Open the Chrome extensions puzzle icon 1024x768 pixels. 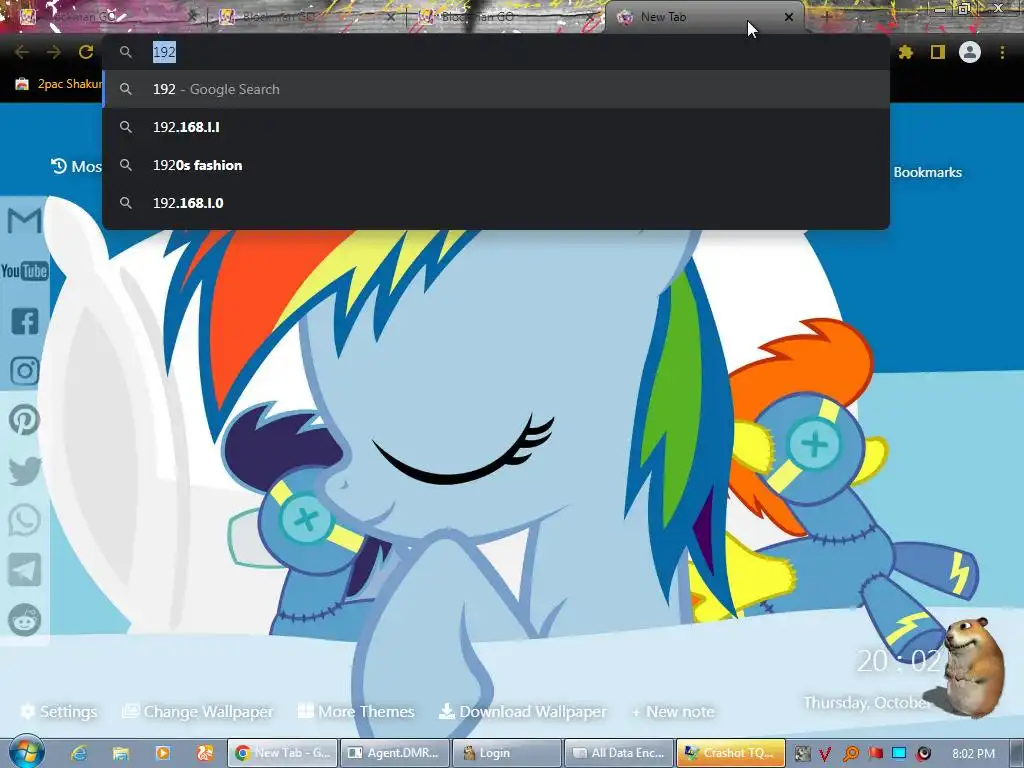click(x=906, y=52)
